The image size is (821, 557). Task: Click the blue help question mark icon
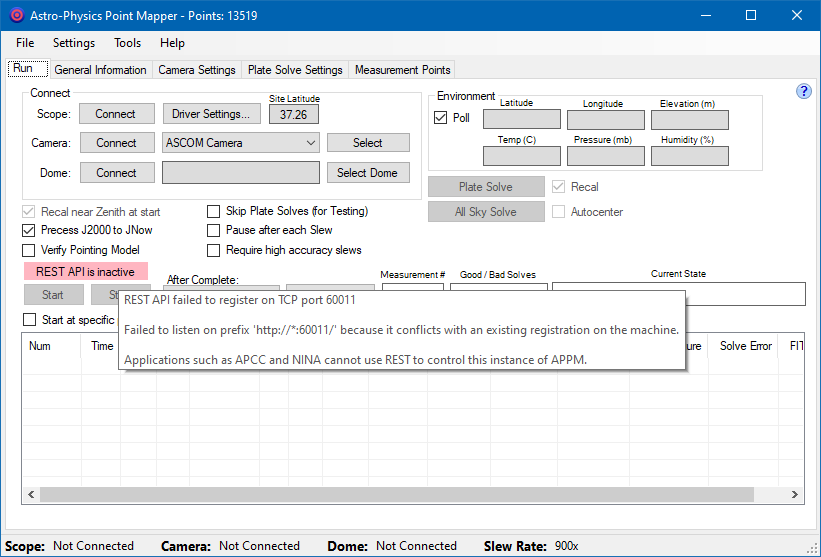(804, 91)
